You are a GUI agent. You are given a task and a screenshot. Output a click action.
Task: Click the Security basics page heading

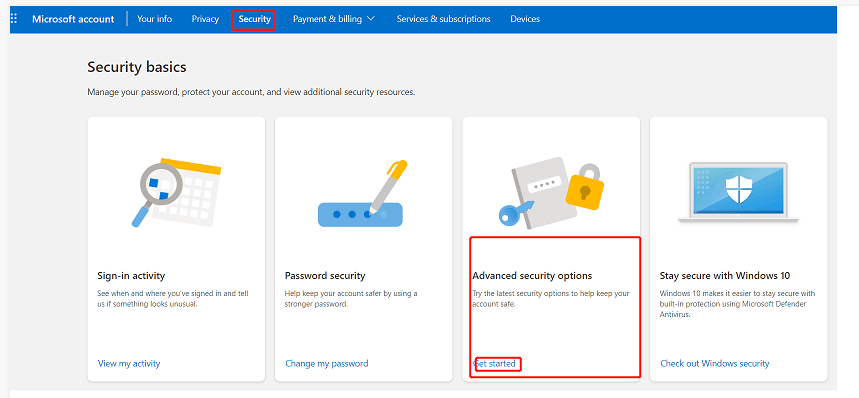click(x=137, y=67)
